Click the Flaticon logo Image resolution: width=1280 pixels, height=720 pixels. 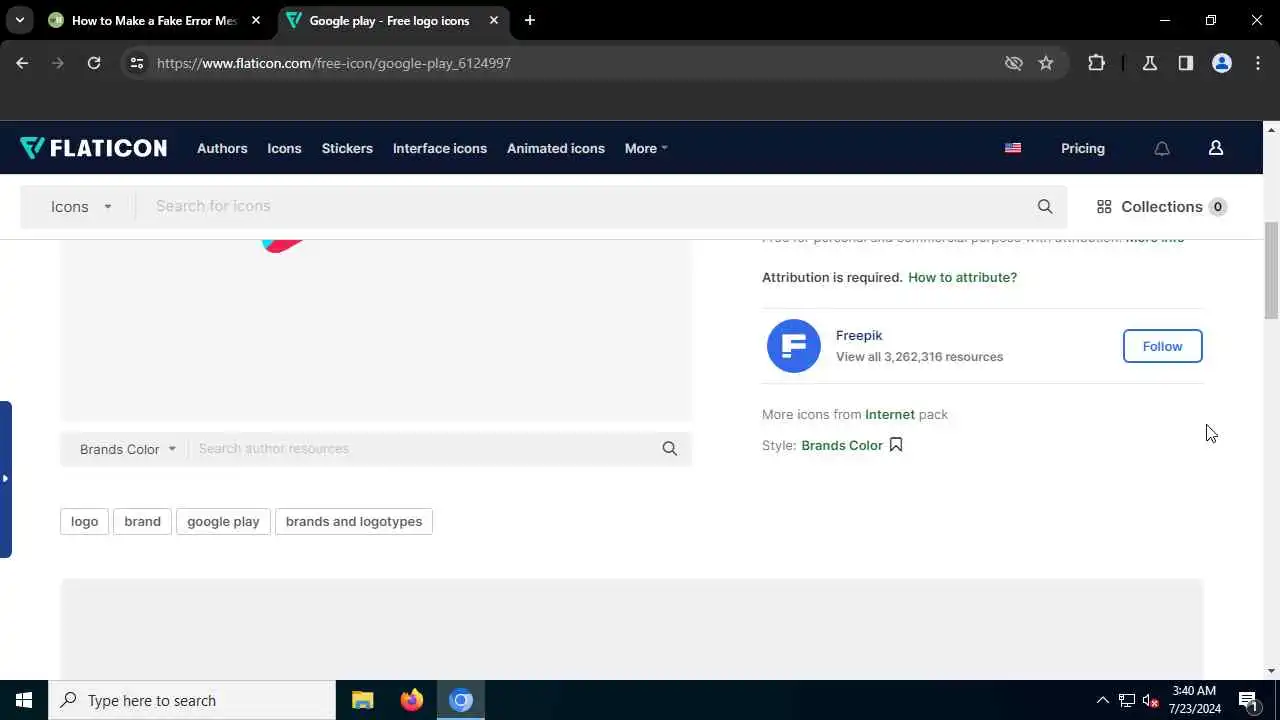pos(93,148)
